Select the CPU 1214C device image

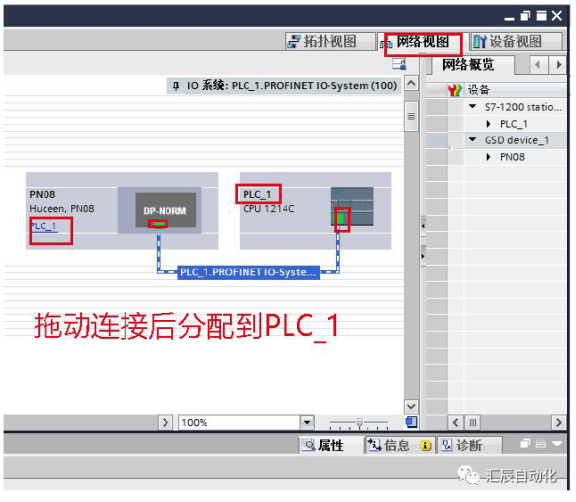(x=352, y=206)
